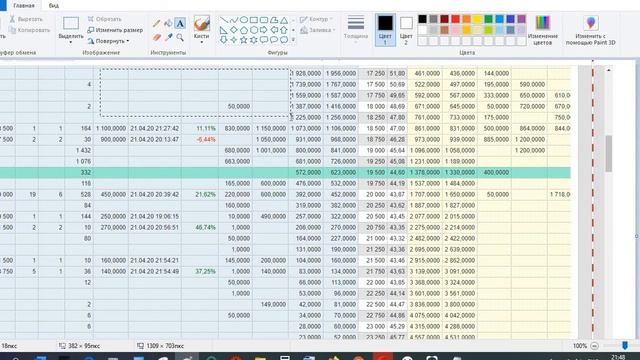Click the vertical scrollbar thumb
This screenshot has height=360, width=640.
pos(608,153)
